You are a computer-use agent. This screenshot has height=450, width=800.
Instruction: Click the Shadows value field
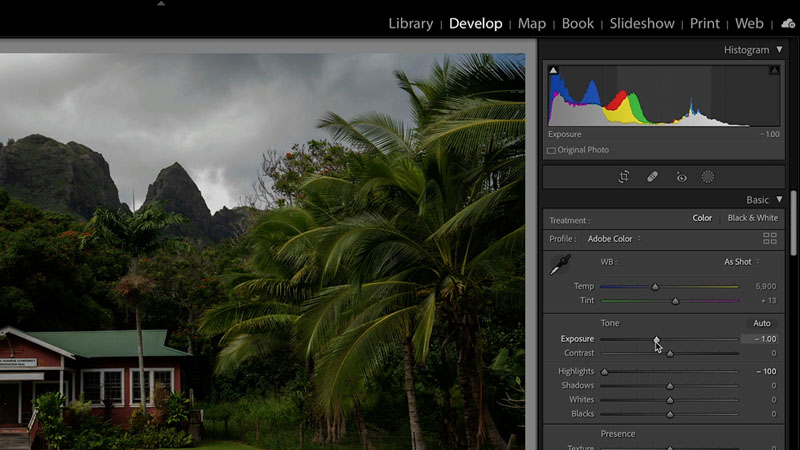[773, 386]
